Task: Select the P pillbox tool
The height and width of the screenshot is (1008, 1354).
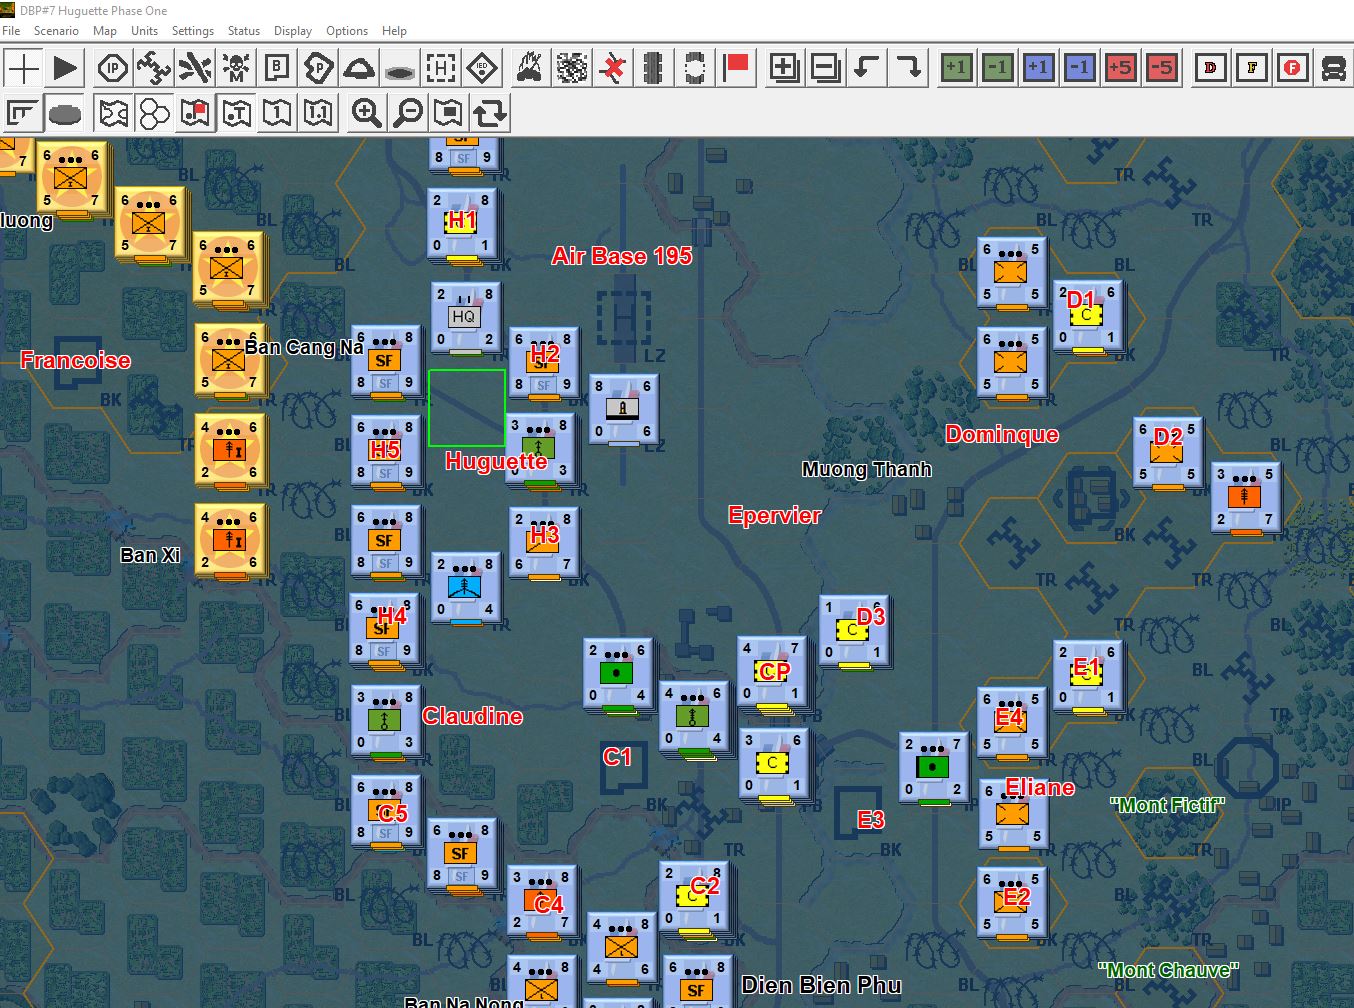Action: [x=318, y=68]
